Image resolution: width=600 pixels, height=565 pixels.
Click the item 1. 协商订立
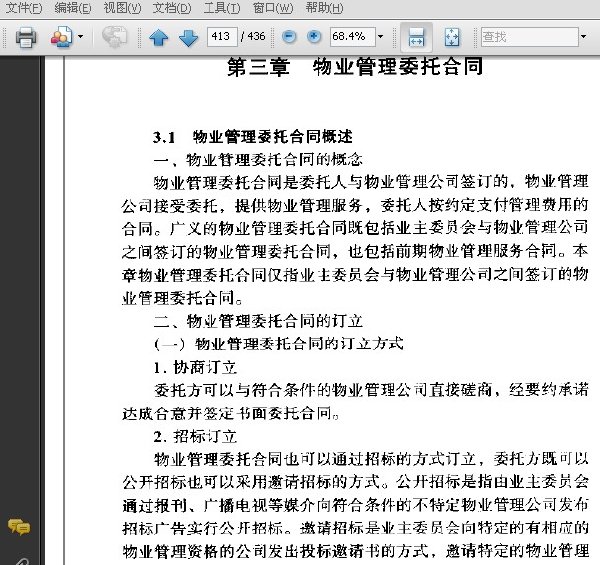pos(195,367)
